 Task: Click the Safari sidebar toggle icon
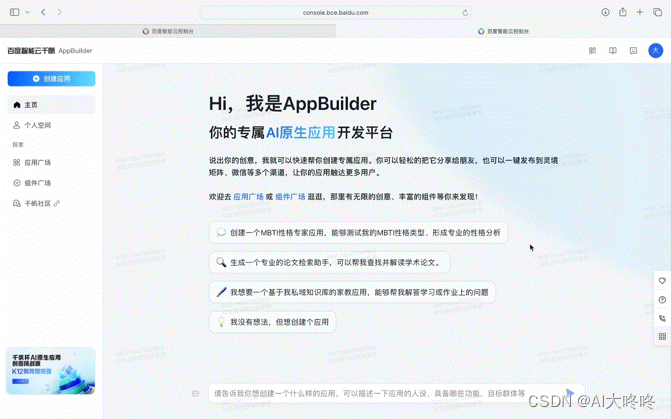pos(15,12)
